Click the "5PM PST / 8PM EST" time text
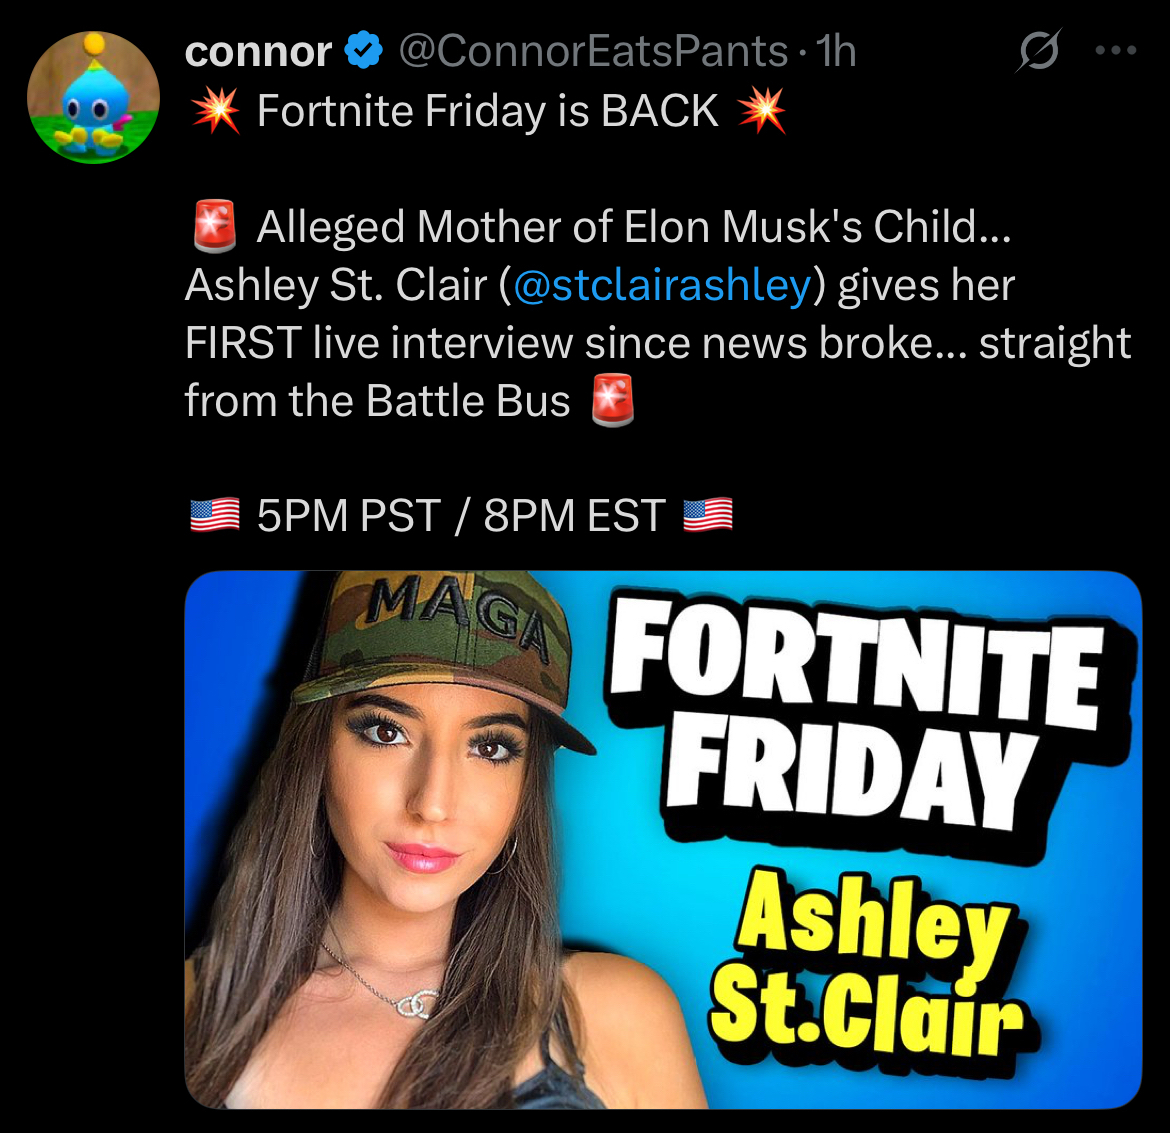Image resolution: width=1170 pixels, height=1133 pixels. pyautogui.click(x=461, y=516)
